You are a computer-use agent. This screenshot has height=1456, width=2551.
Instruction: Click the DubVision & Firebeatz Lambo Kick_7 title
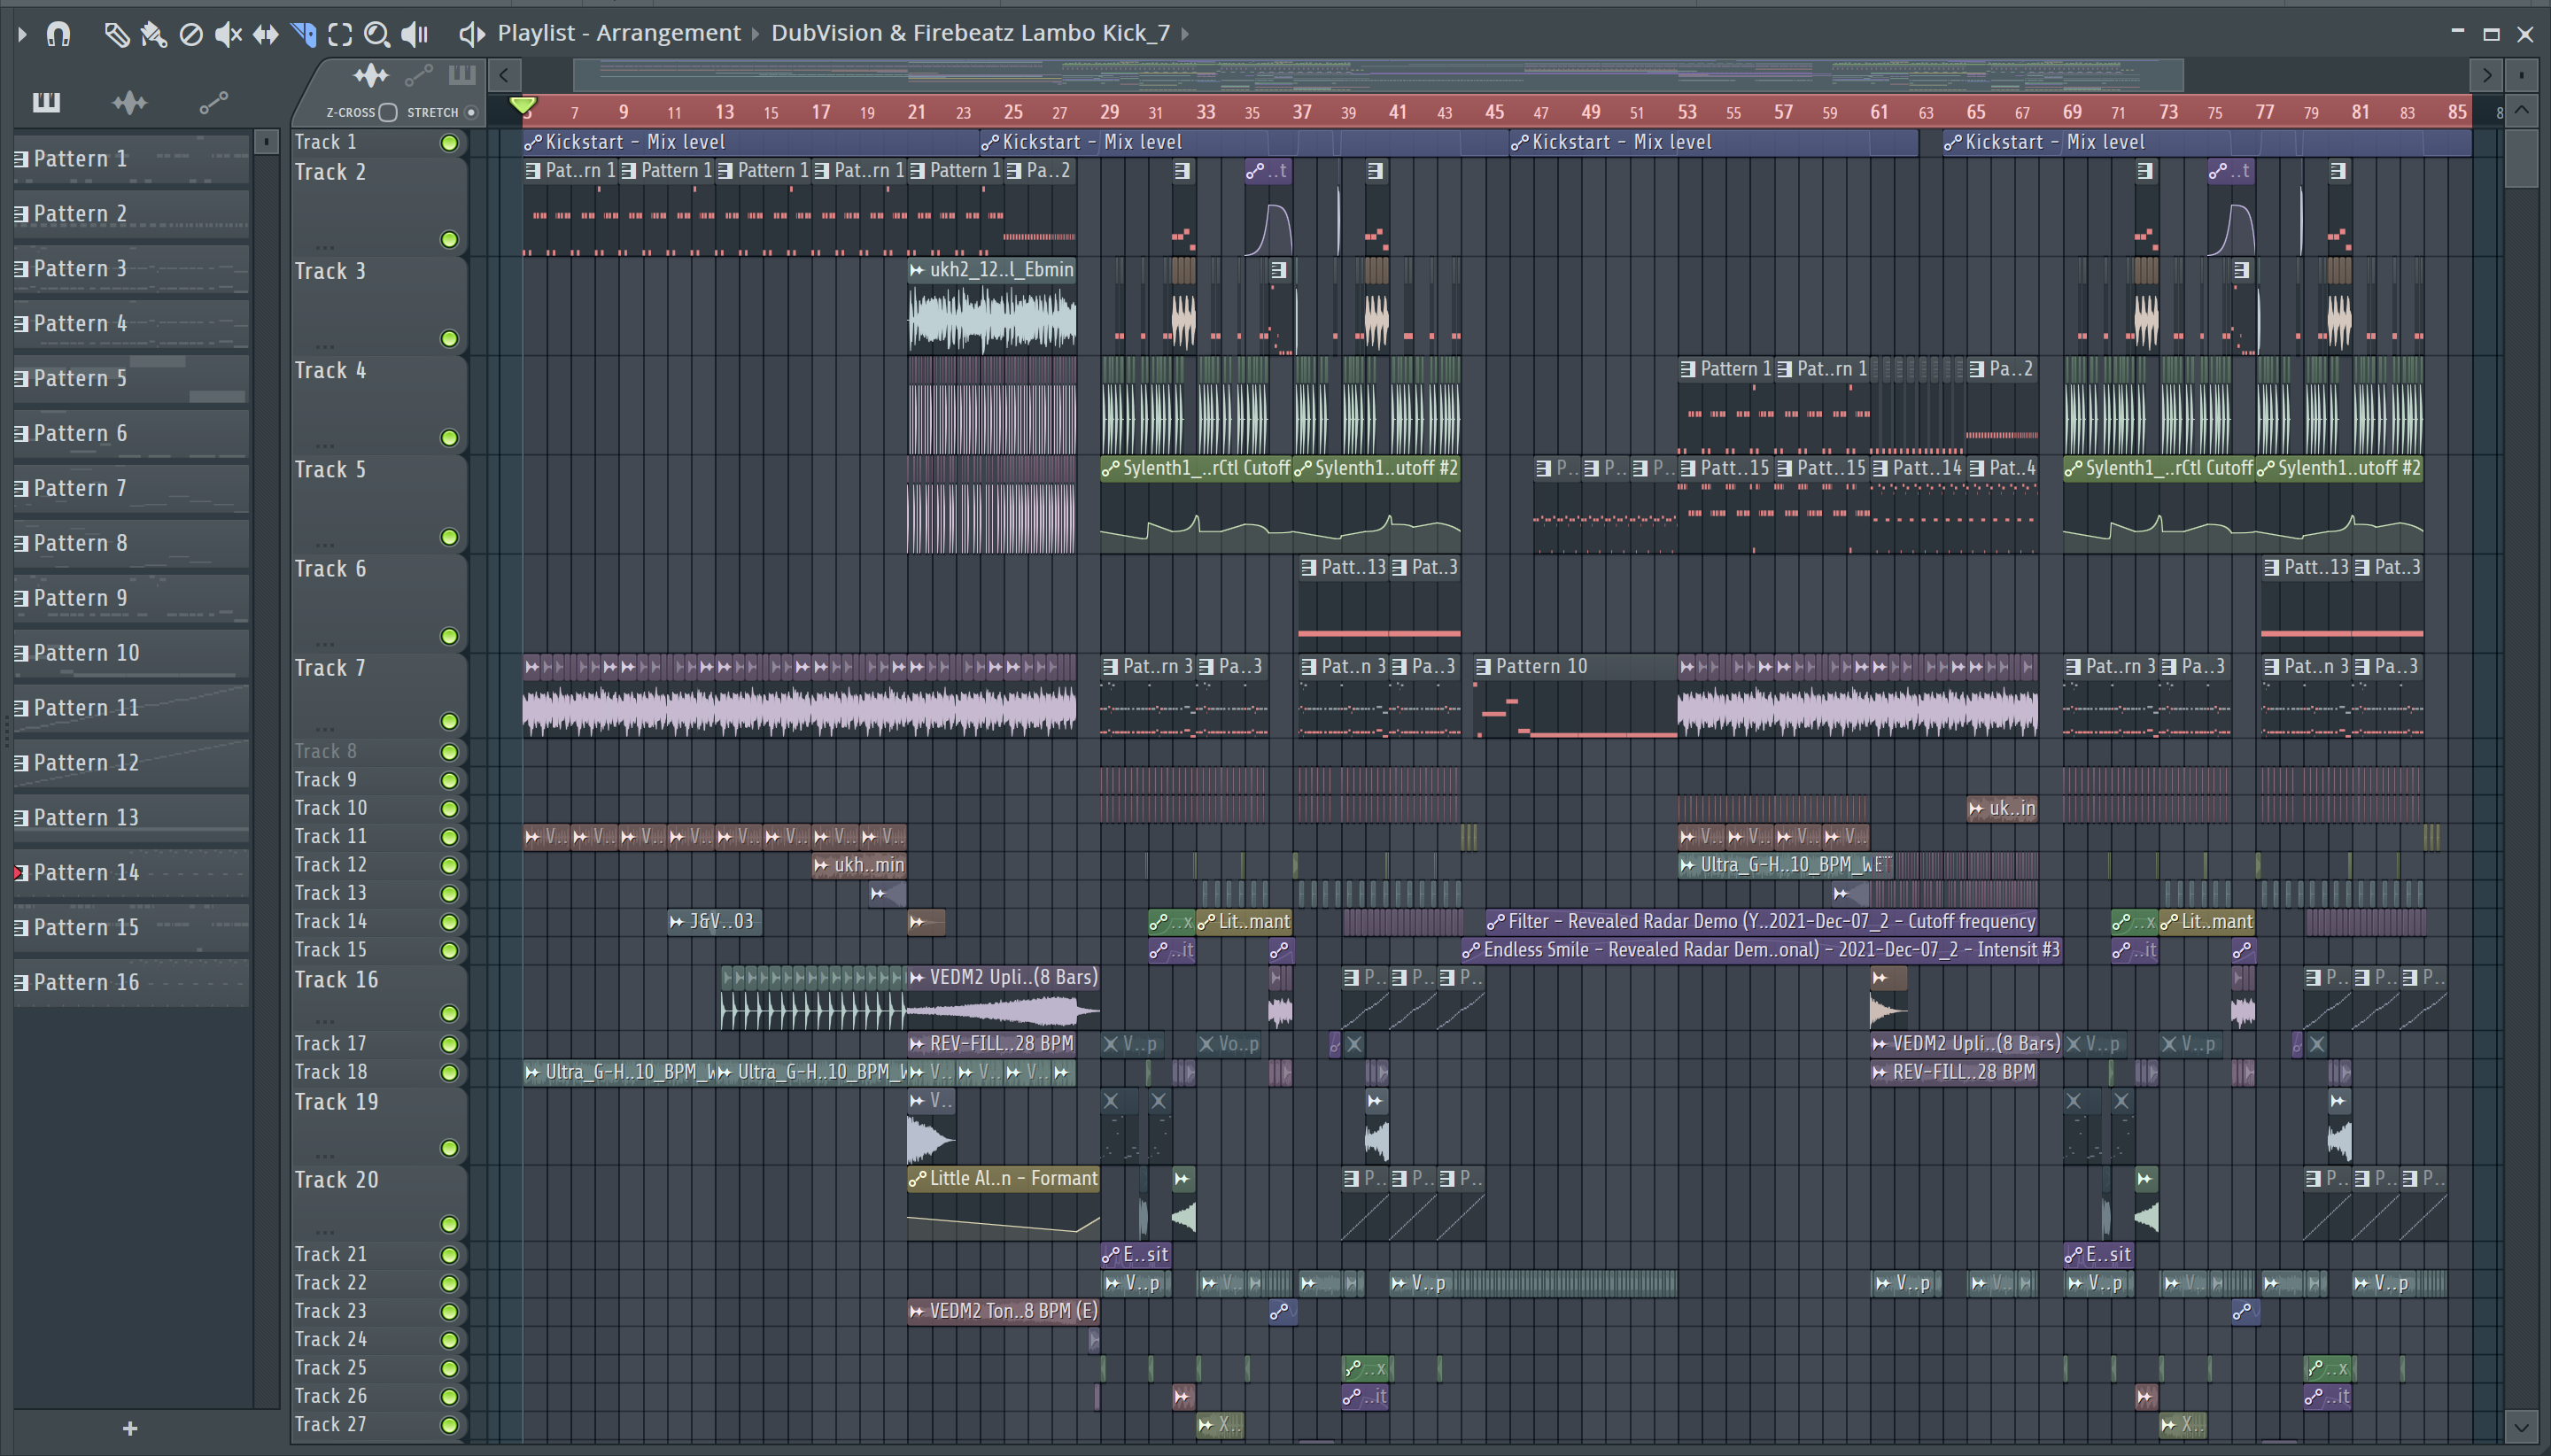970,34
